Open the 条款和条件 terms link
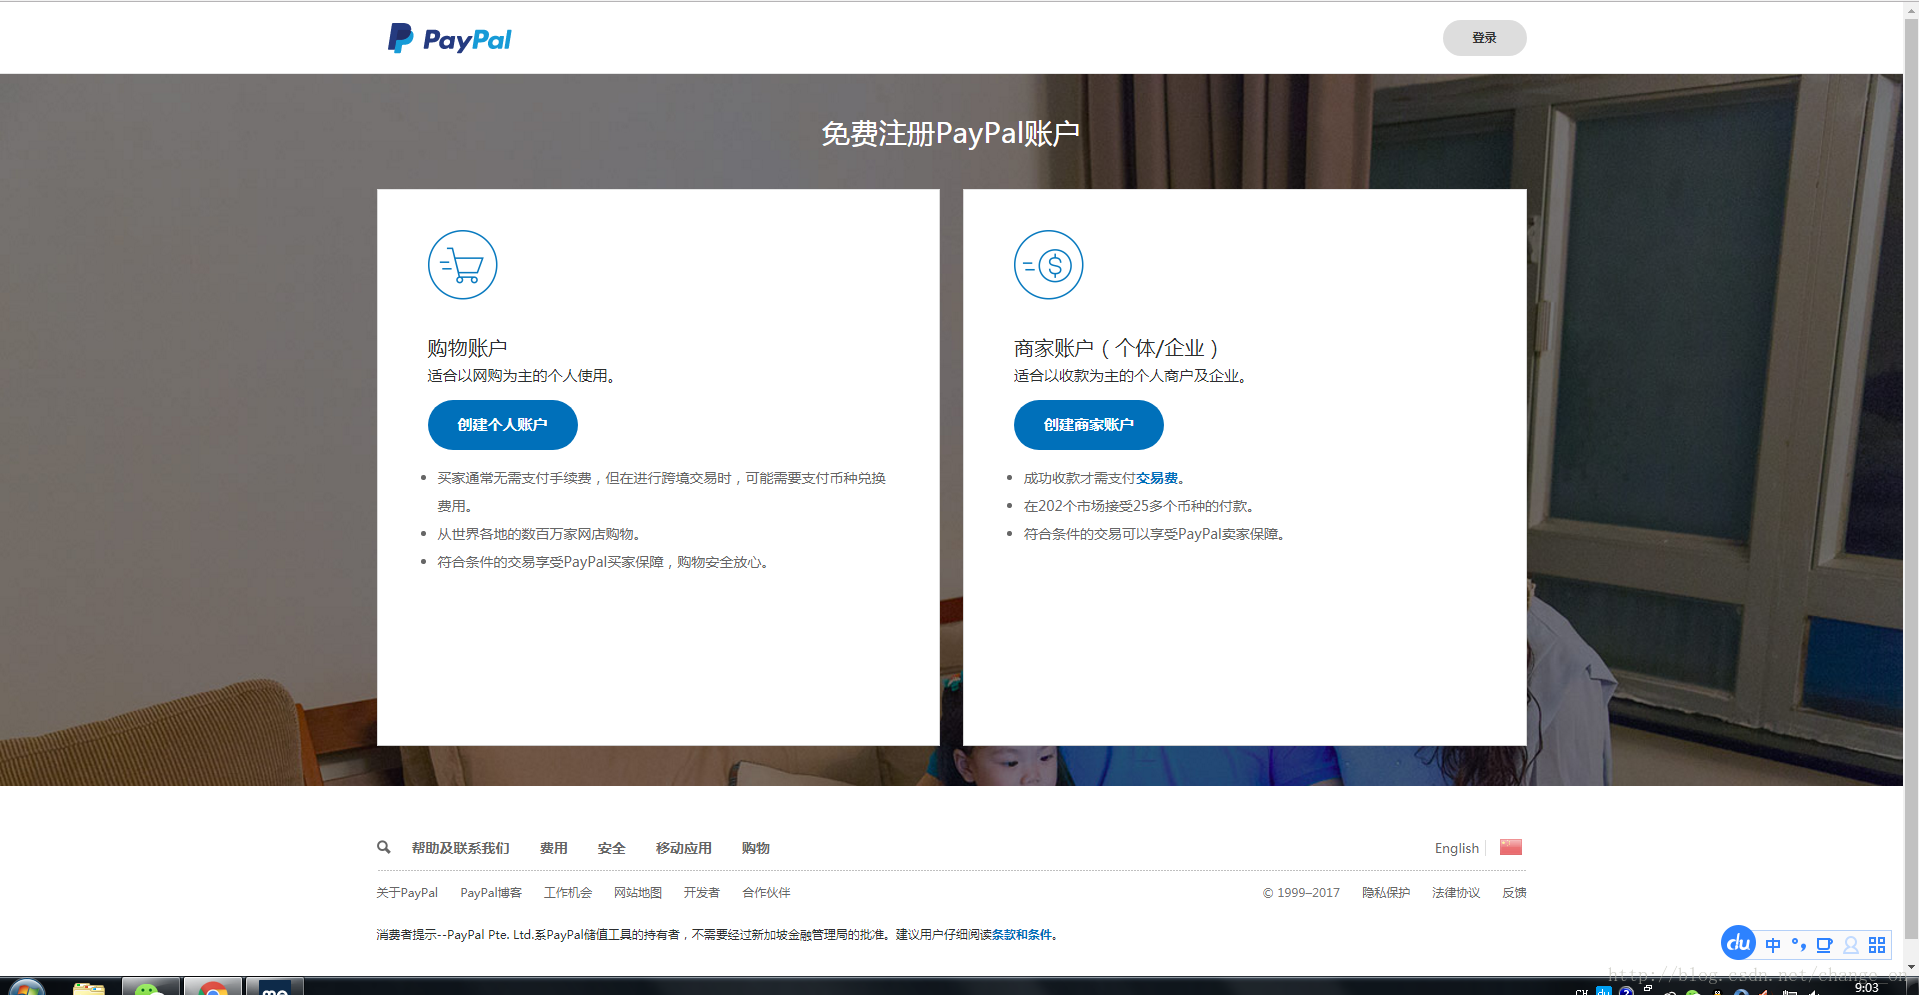This screenshot has width=1919, height=995. [1022, 935]
